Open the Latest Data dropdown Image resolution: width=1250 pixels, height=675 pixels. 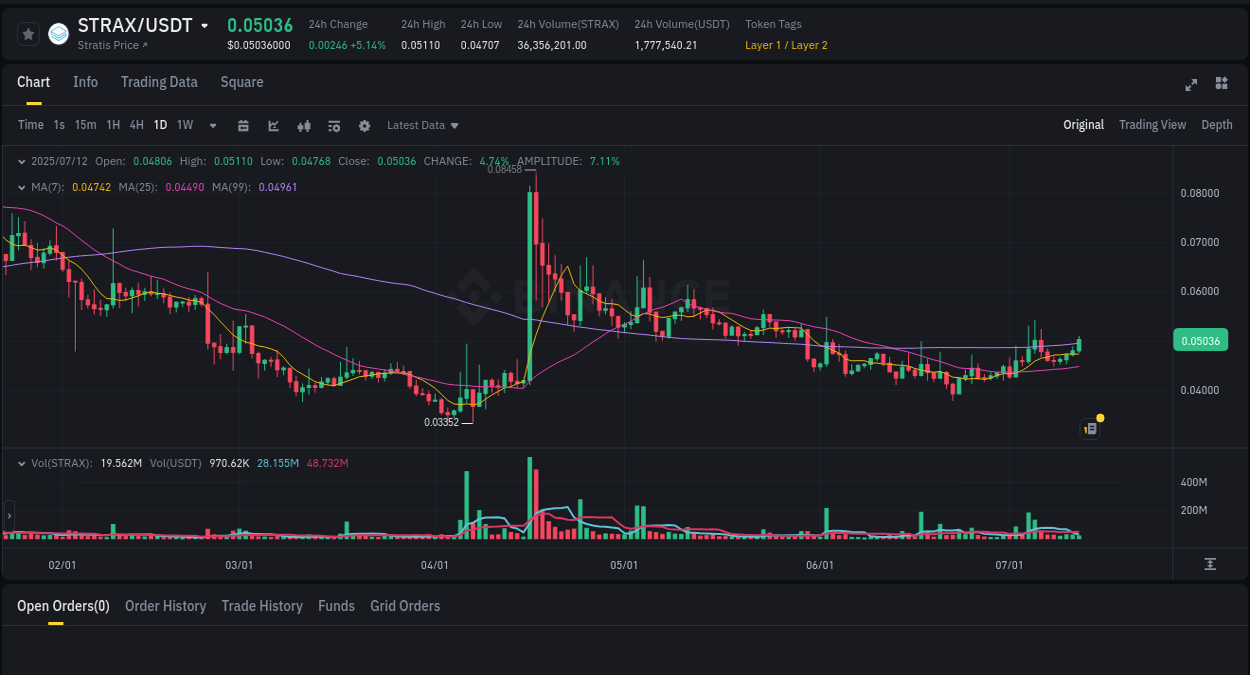(x=422, y=125)
